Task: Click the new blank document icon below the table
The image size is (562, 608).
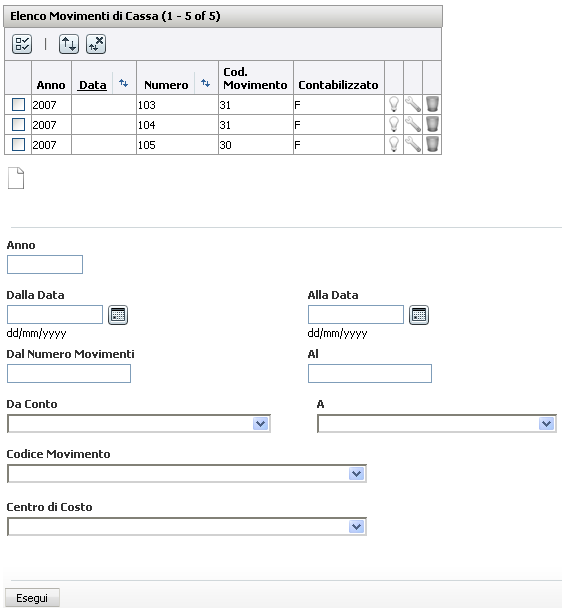Action: click(x=16, y=178)
